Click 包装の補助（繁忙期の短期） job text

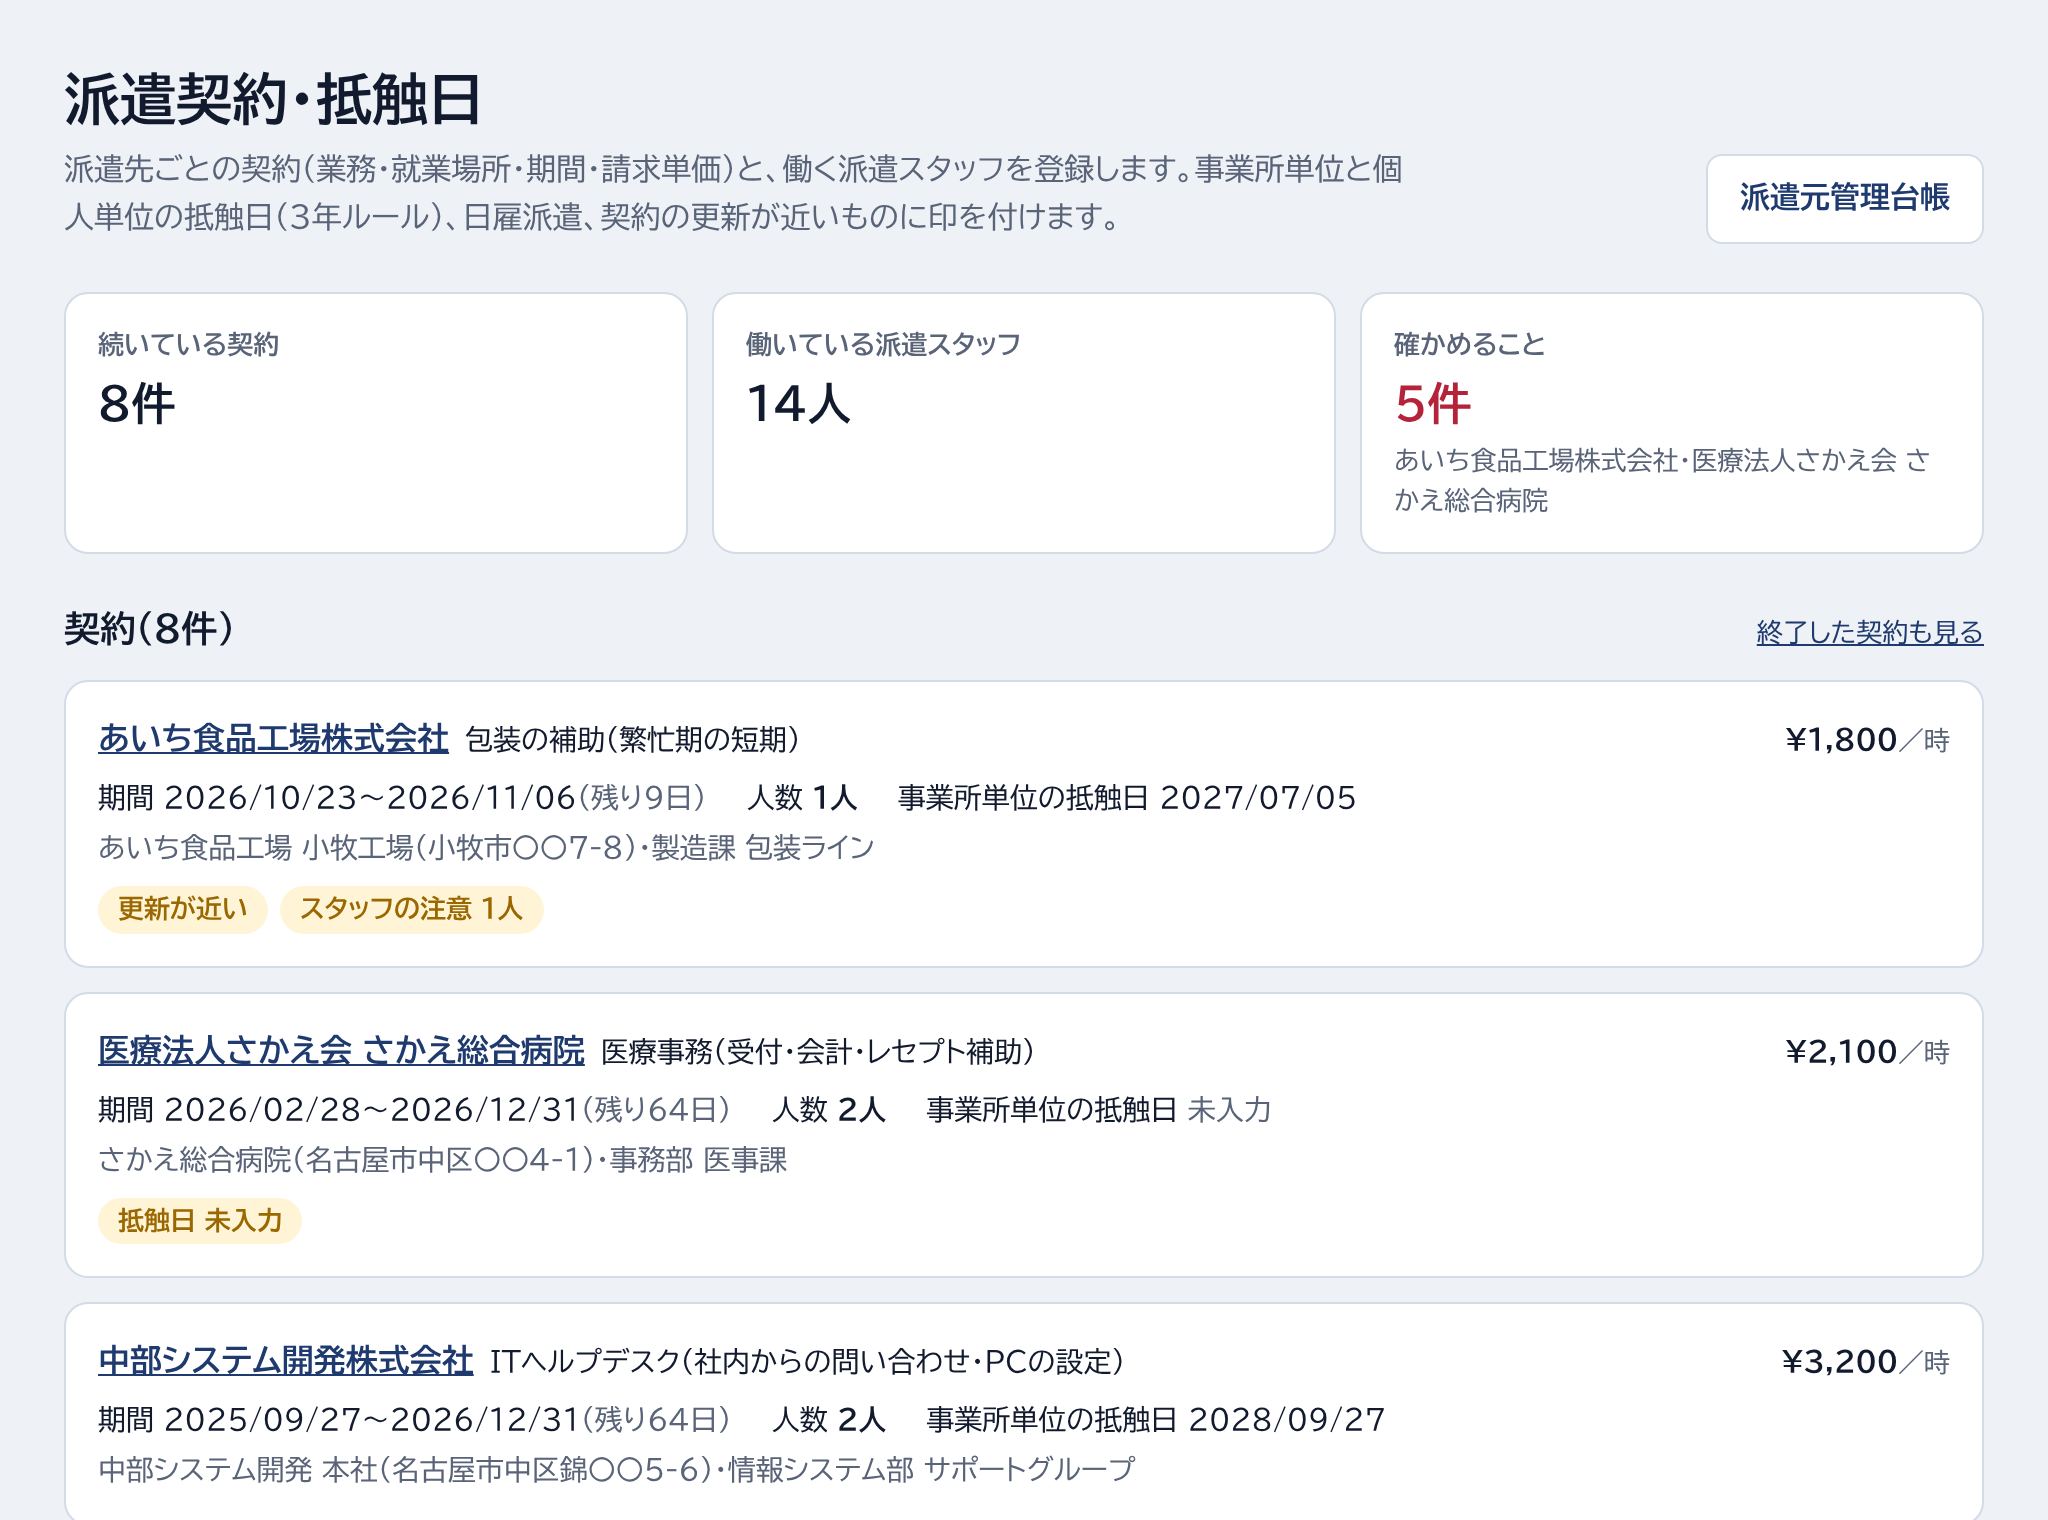[x=633, y=740]
